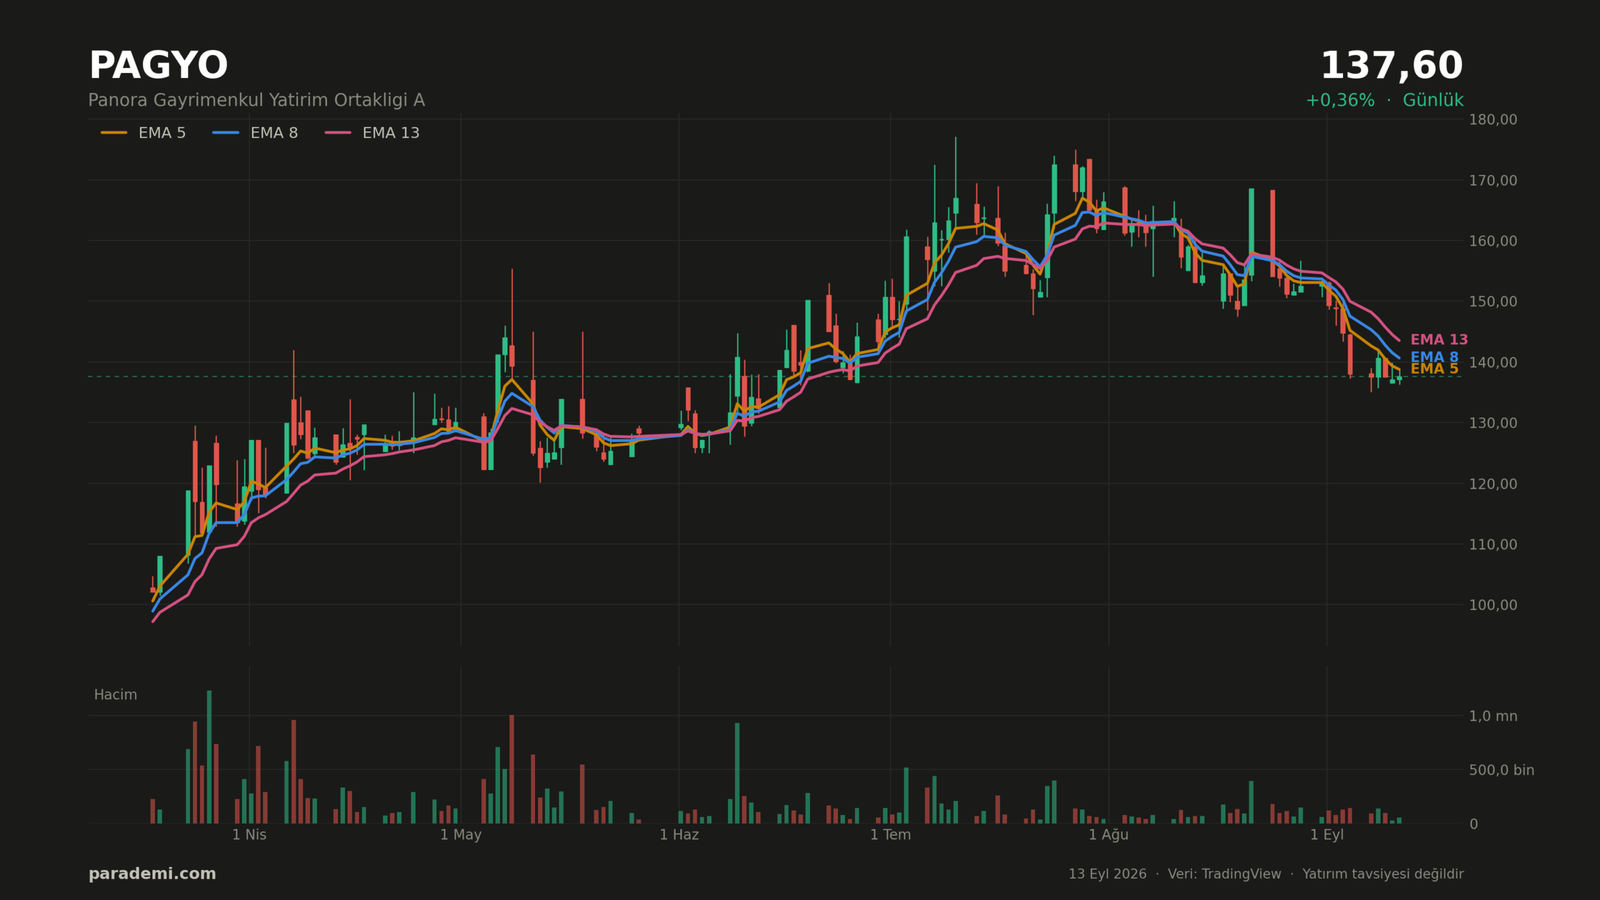Click the 150,00 price axis label
This screenshot has height=900, width=1600.
coord(1493,302)
